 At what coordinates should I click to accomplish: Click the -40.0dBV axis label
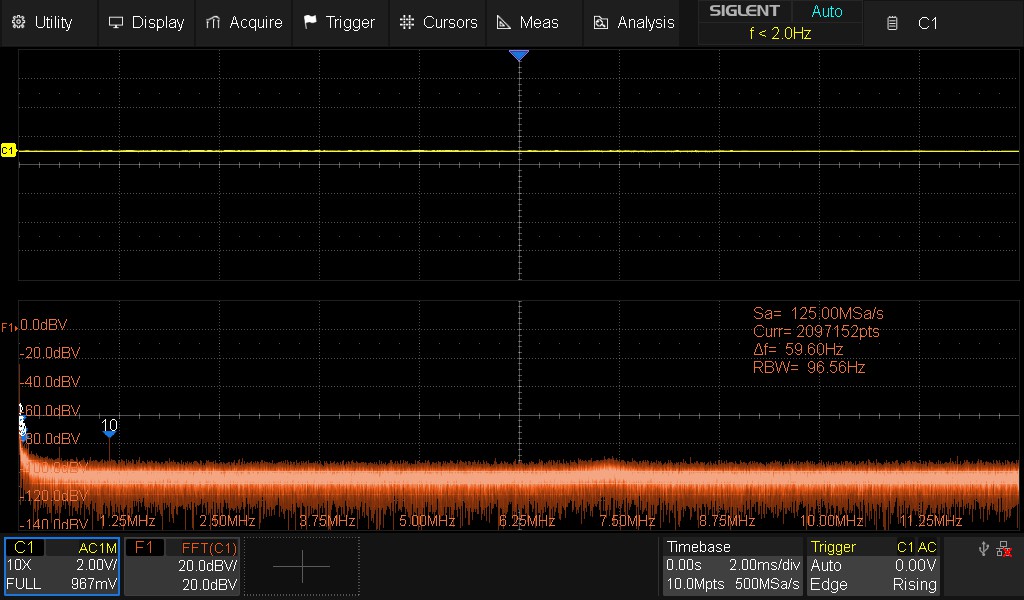point(50,381)
